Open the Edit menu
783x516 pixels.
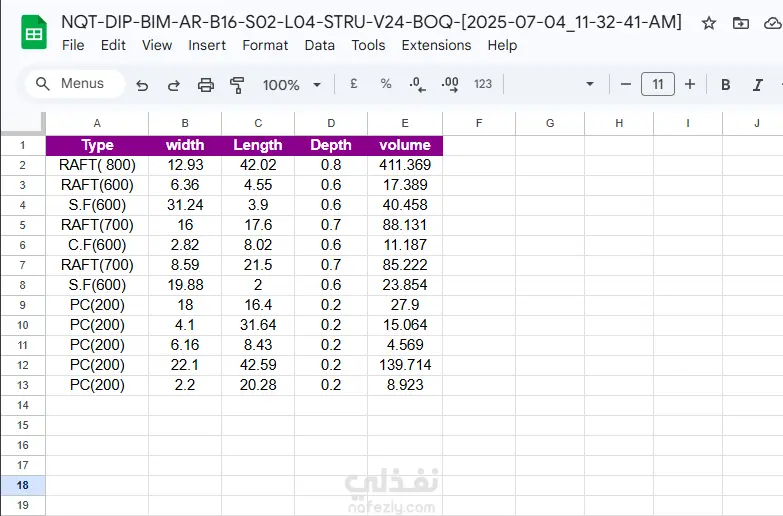(113, 45)
